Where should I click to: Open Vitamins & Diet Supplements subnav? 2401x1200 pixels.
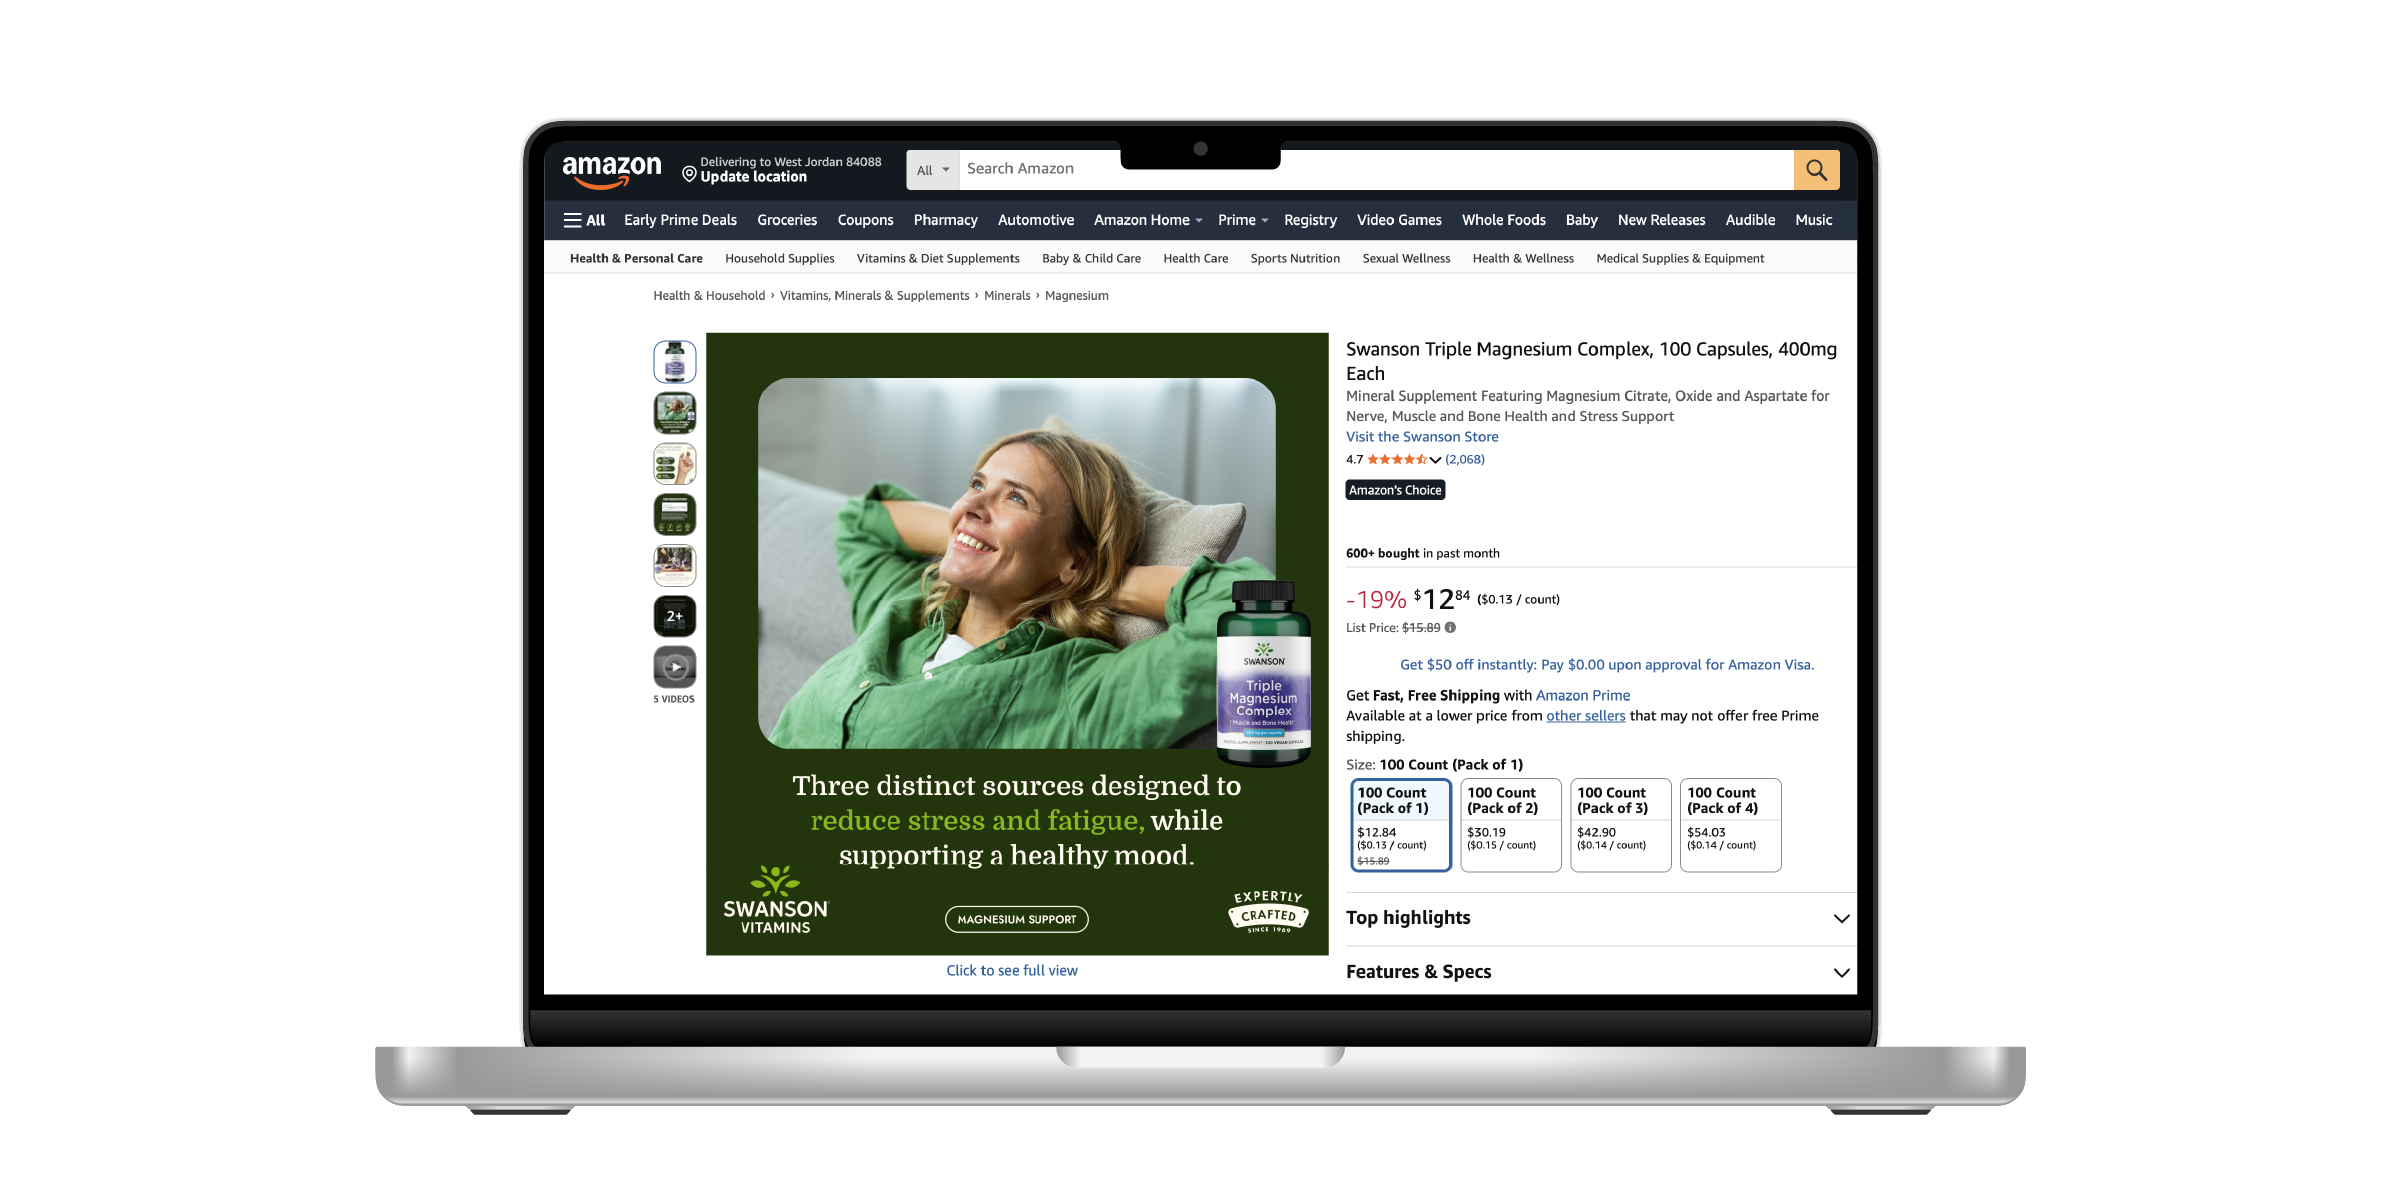pos(938,258)
